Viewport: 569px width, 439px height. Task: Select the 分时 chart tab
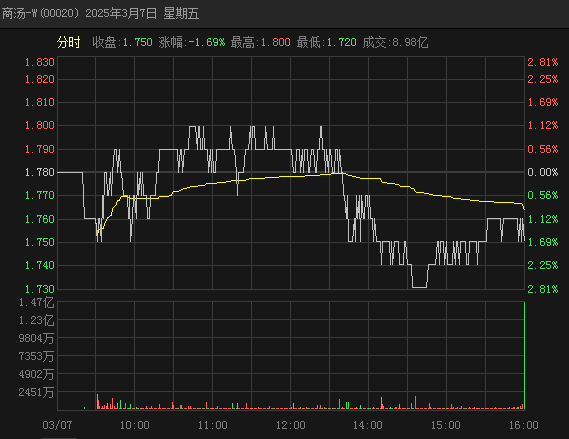(68, 42)
